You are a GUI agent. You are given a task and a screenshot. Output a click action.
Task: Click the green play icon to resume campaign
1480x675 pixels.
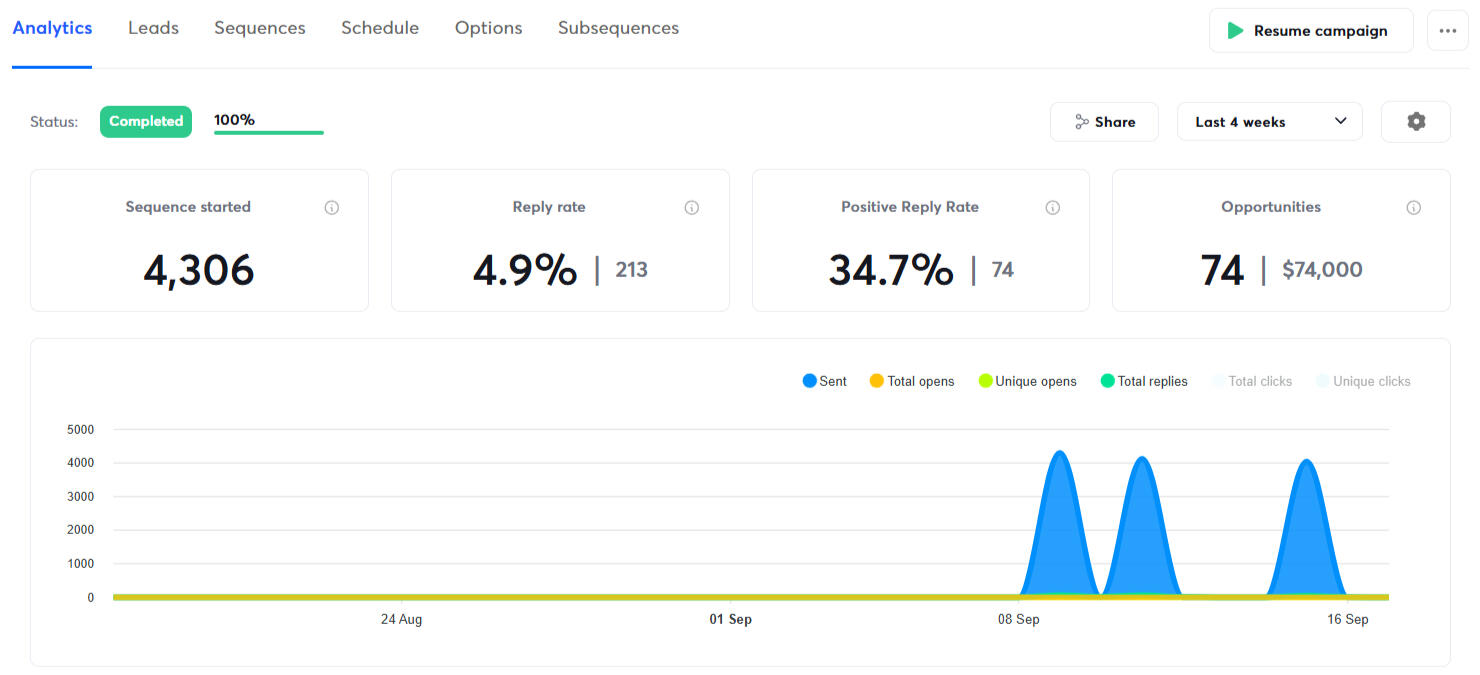pyautogui.click(x=1236, y=31)
